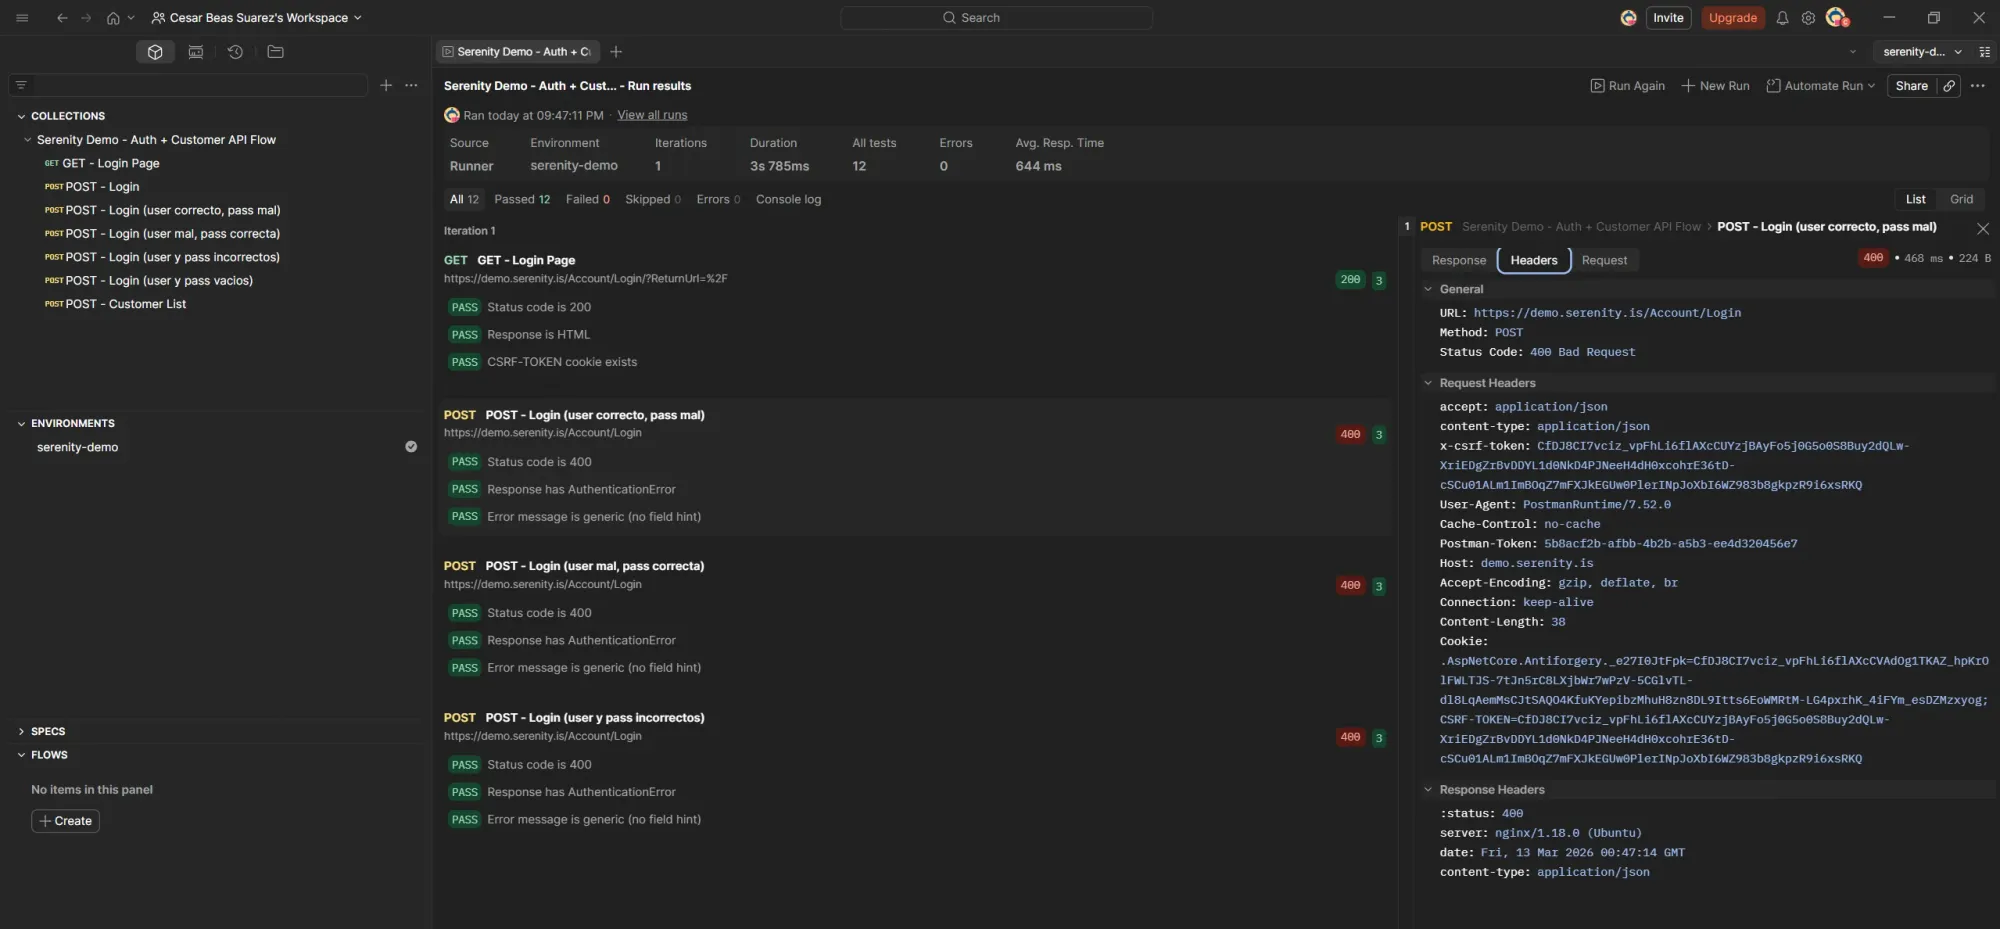Click the copy link icon next to Share
2000x929 pixels.
point(1949,85)
